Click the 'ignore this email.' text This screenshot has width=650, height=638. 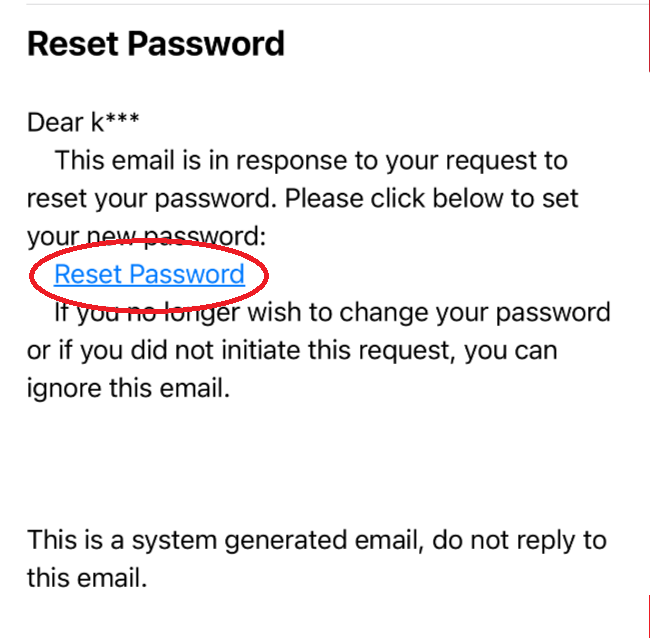[x=128, y=388]
